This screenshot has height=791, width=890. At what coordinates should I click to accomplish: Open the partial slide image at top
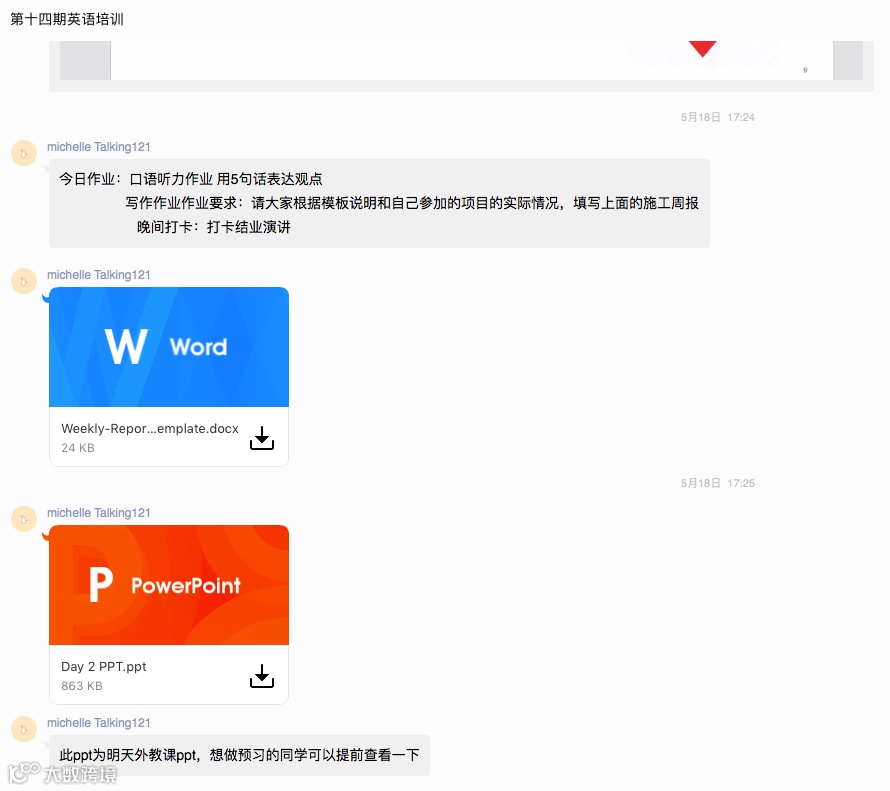point(461,61)
